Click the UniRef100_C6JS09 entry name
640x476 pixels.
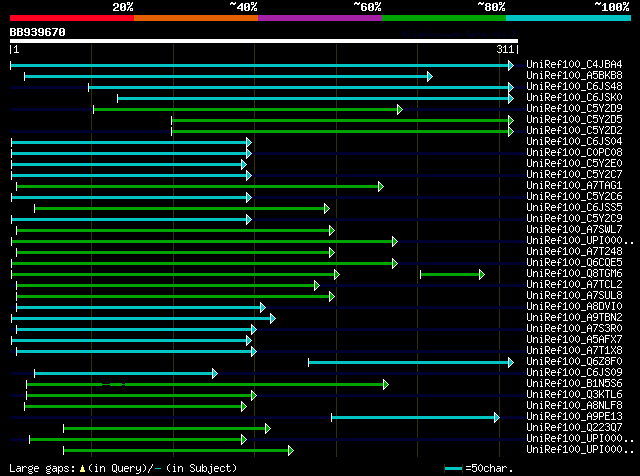point(574,373)
